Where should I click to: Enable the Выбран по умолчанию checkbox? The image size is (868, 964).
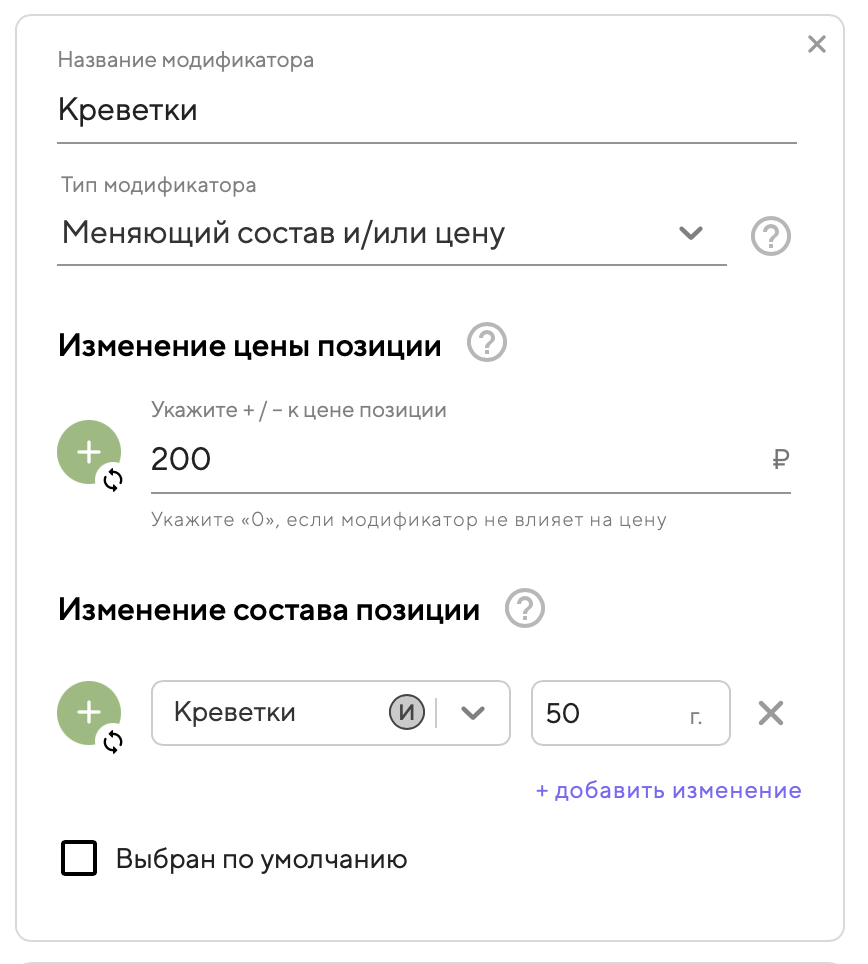click(x=79, y=859)
